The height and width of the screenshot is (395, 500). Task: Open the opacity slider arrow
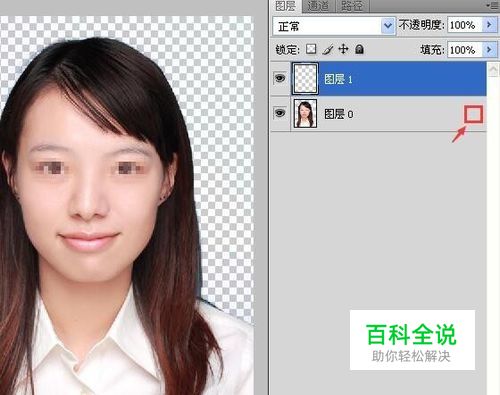click(489, 25)
